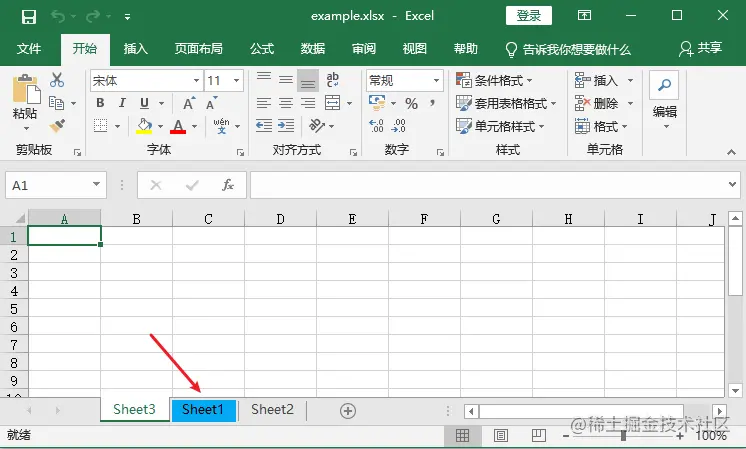Open the 帮助 ribbon tab

coord(465,49)
